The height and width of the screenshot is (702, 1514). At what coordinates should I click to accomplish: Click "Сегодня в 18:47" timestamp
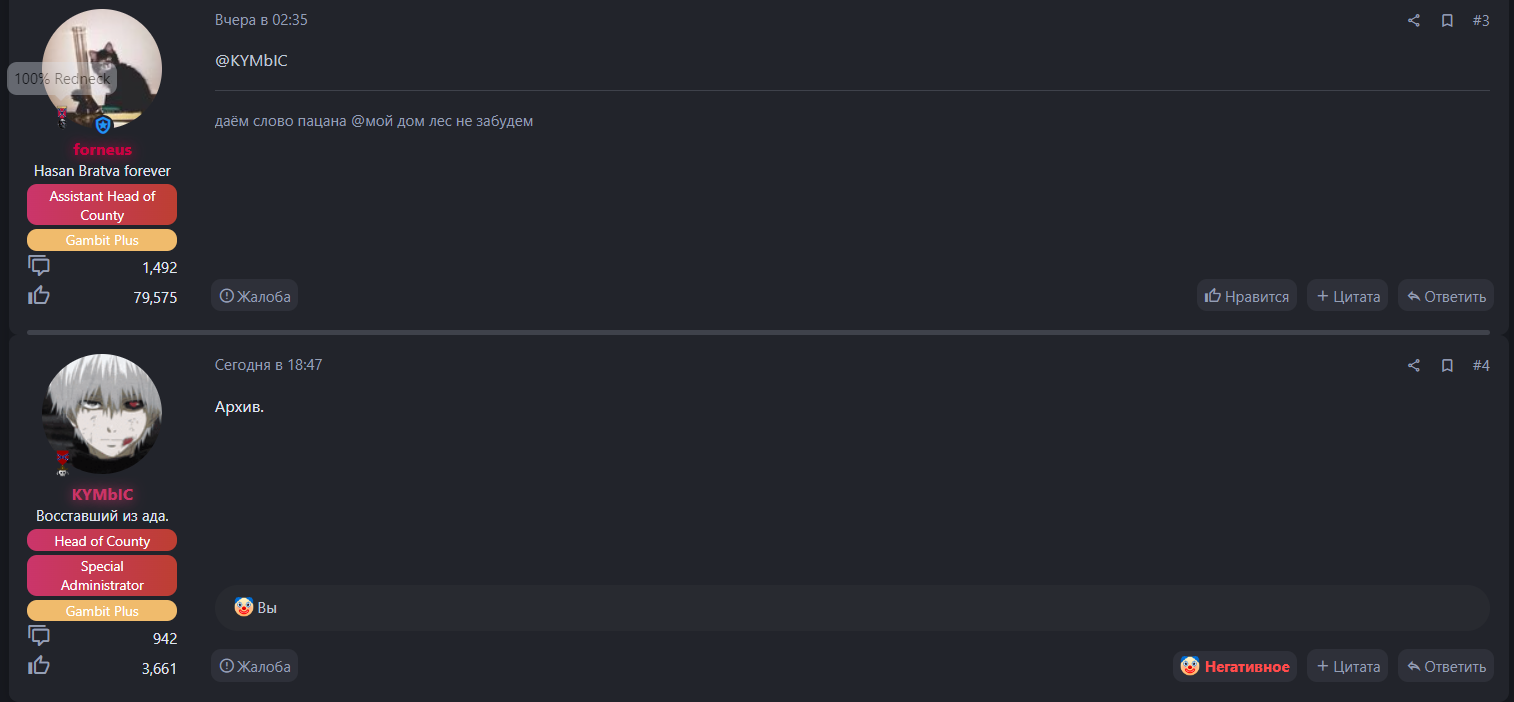[x=268, y=366]
